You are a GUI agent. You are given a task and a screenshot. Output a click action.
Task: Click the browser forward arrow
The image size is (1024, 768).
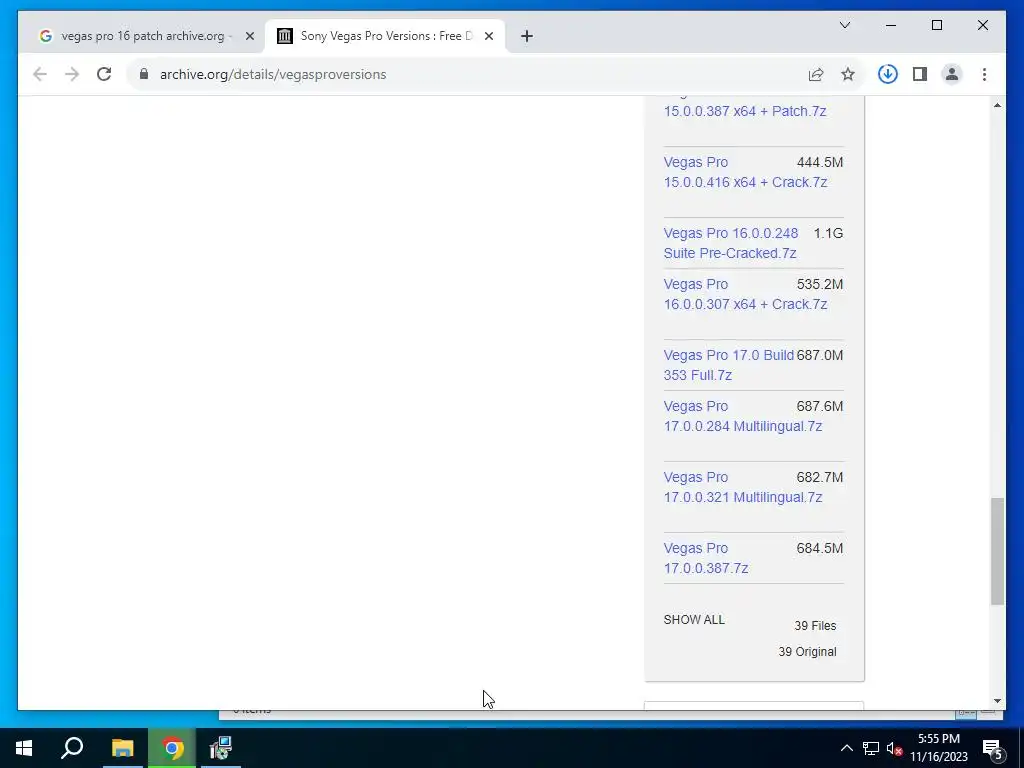pyautogui.click(x=72, y=74)
